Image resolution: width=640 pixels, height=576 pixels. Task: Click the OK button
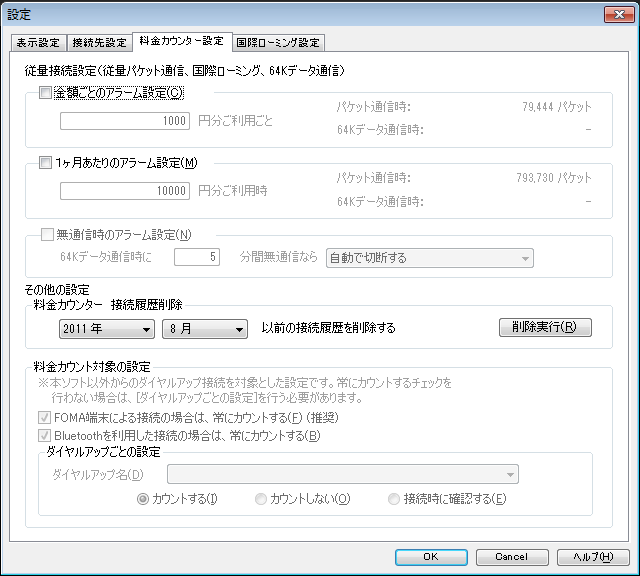[x=431, y=556]
